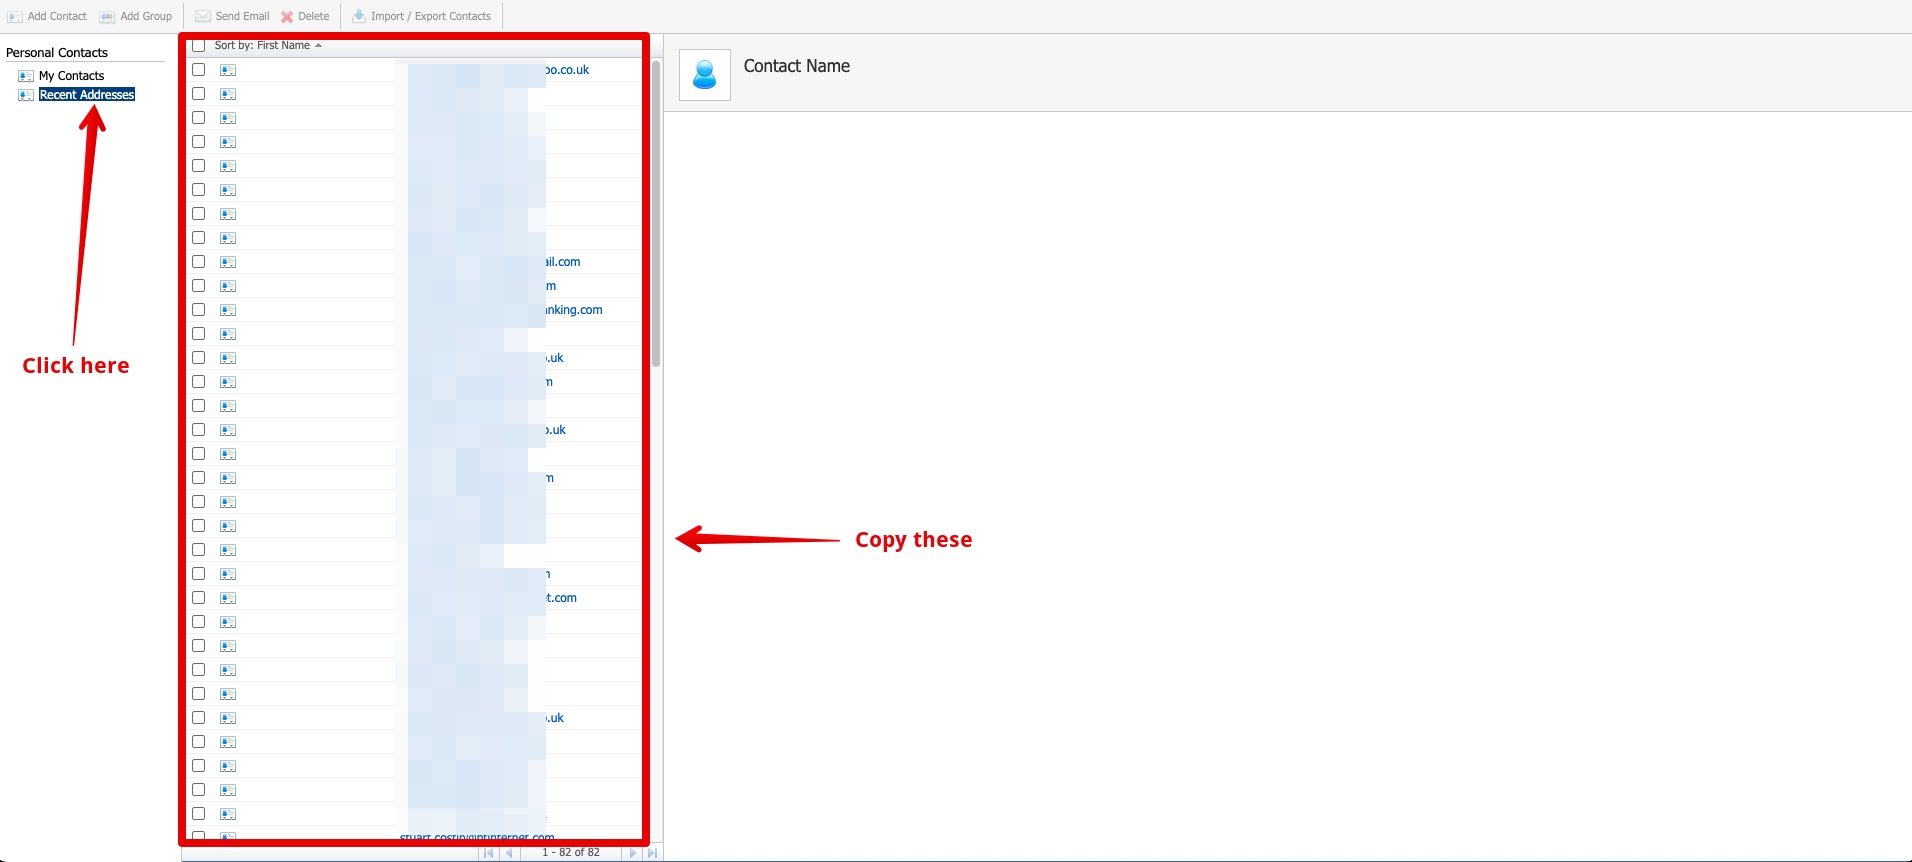This screenshot has height=862, width=1912.
Task: Select the Recent Addresses folder
Action: [x=87, y=95]
